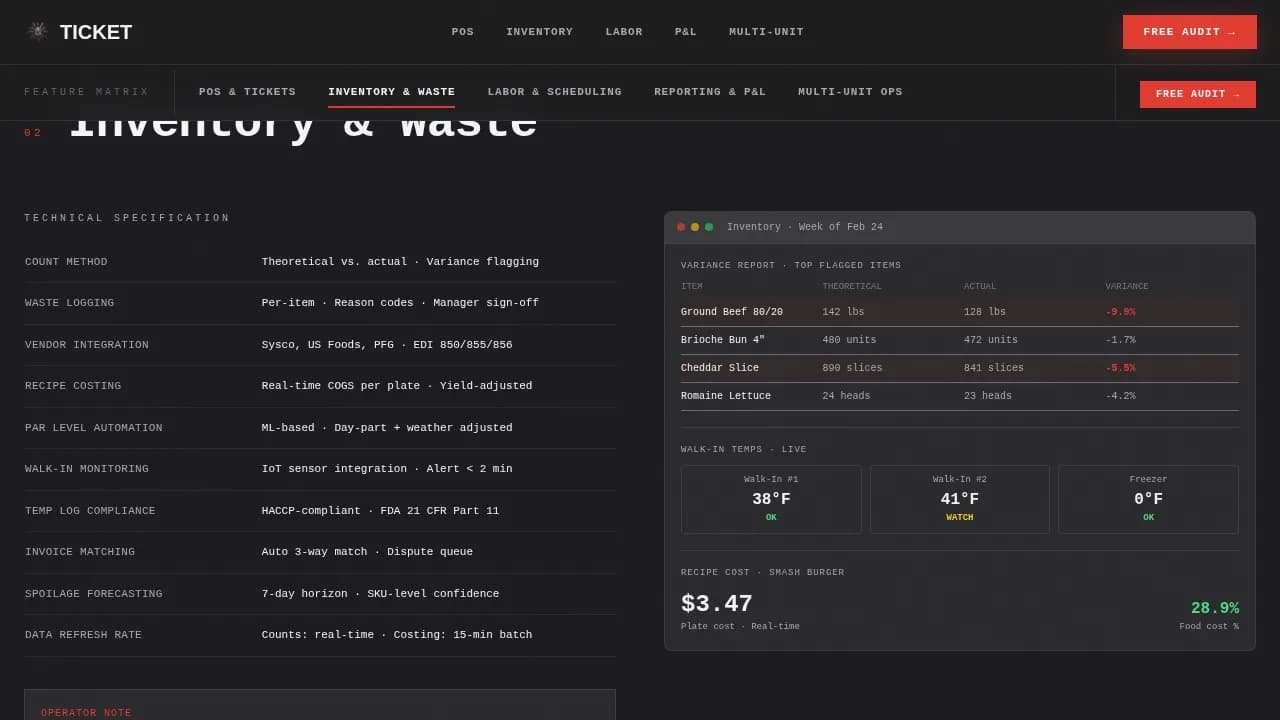Select the Ground Beef 80/20 row

coord(960,312)
